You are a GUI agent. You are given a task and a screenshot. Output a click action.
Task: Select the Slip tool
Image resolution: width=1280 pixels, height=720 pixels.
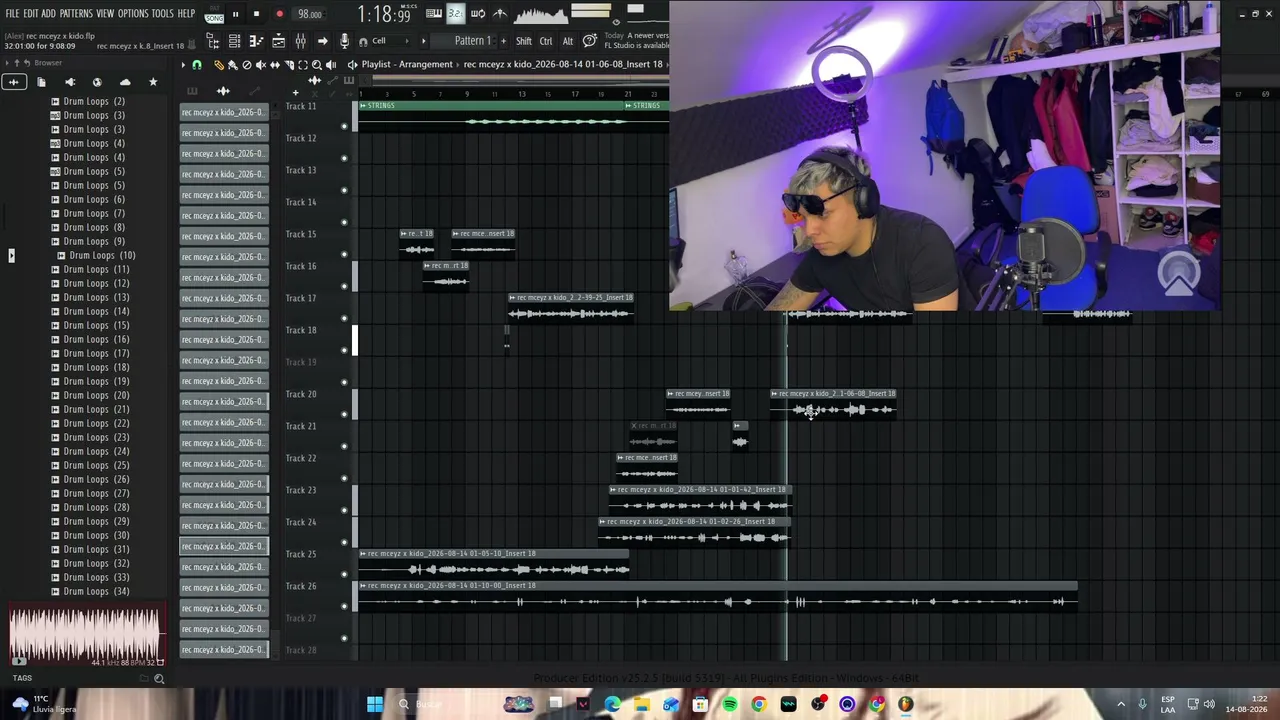coord(275,65)
